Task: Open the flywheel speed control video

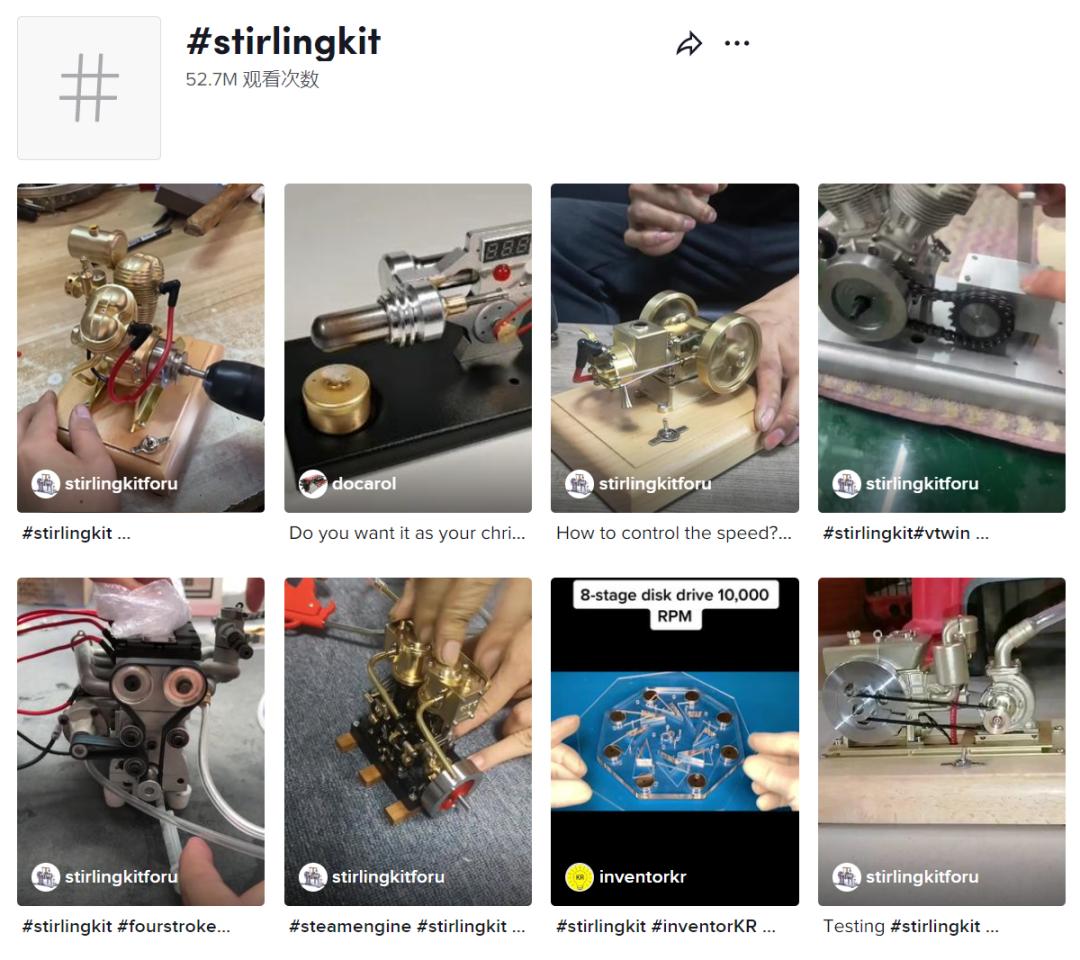Action: point(675,348)
